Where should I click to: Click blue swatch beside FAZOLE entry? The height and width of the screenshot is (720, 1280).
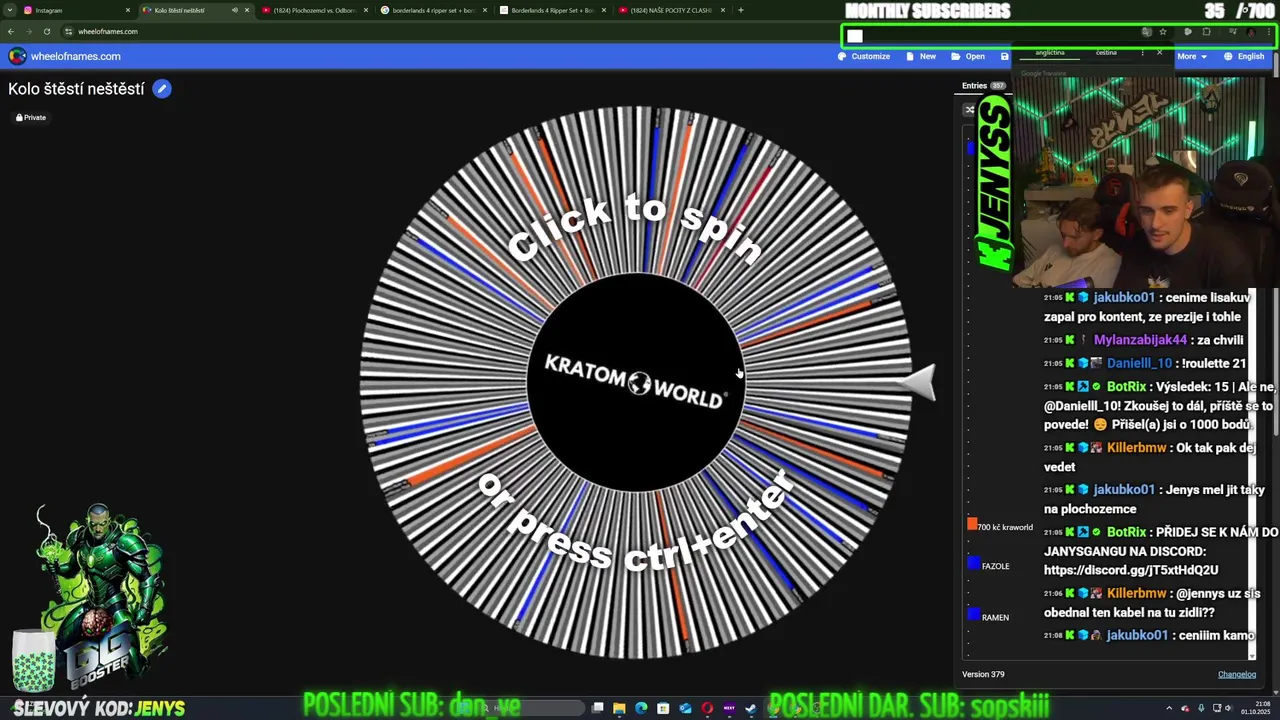tap(974, 564)
